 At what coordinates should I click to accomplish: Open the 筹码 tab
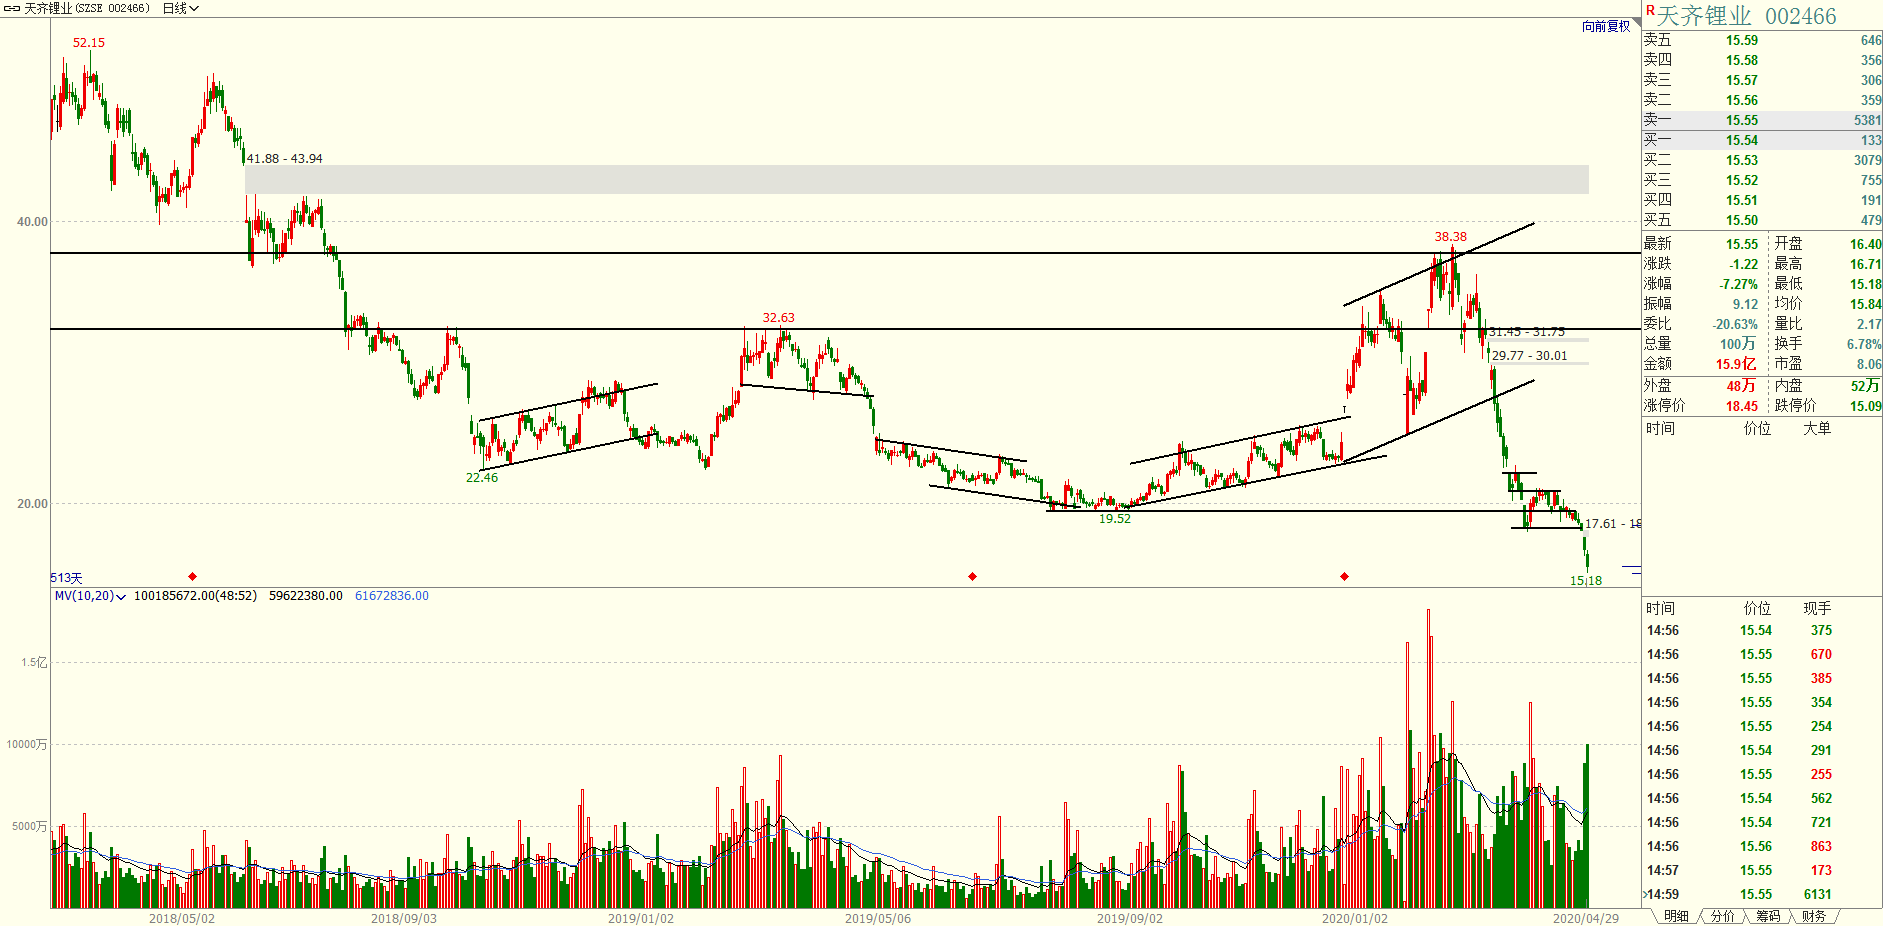coord(1768,916)
